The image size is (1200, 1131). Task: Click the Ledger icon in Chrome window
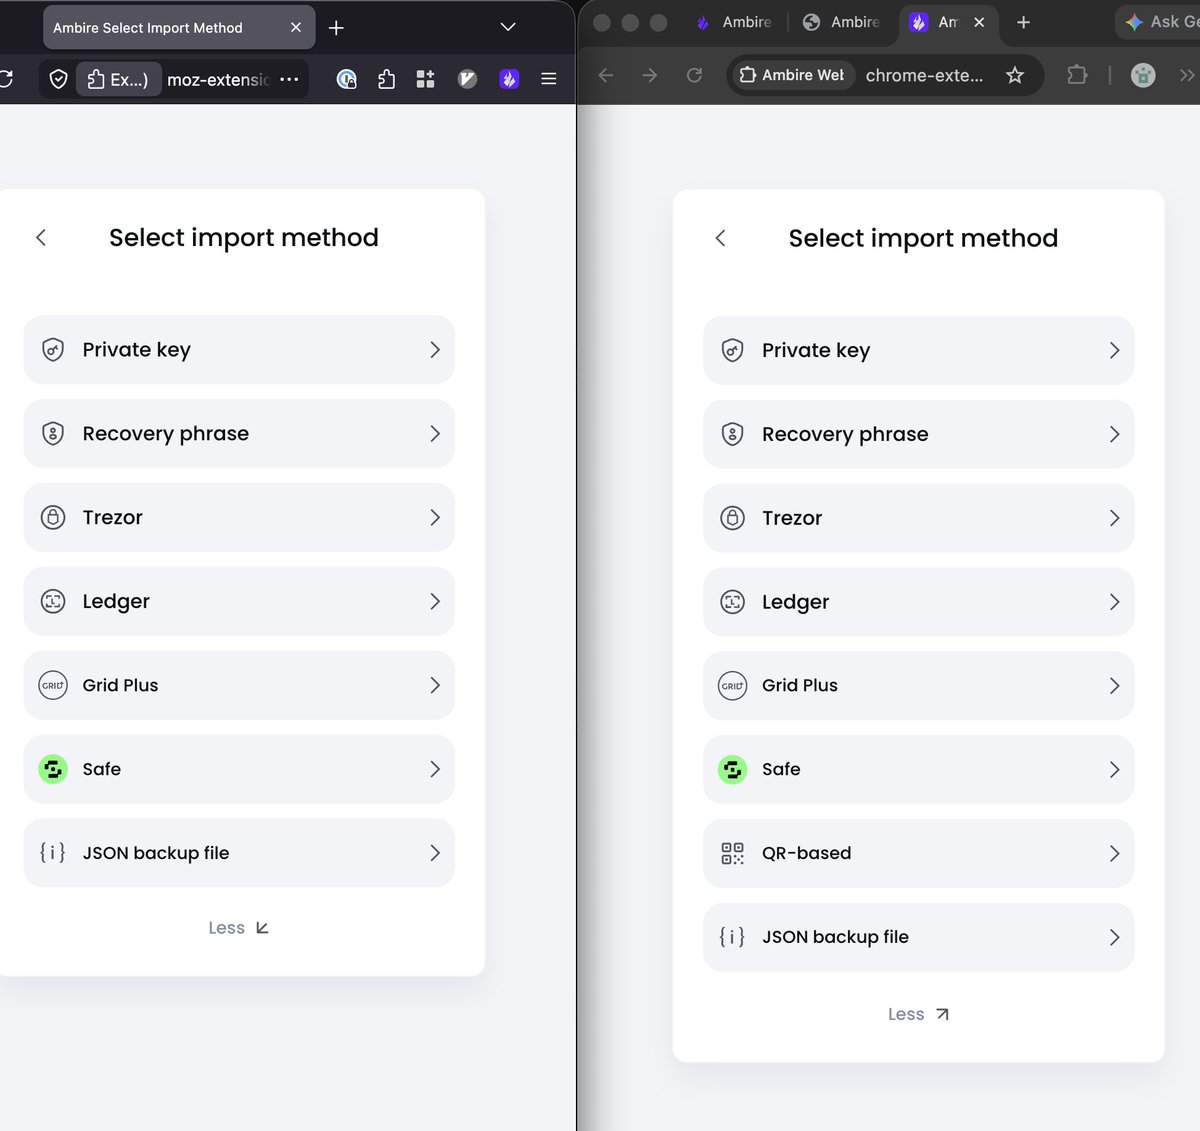point(733,602)
